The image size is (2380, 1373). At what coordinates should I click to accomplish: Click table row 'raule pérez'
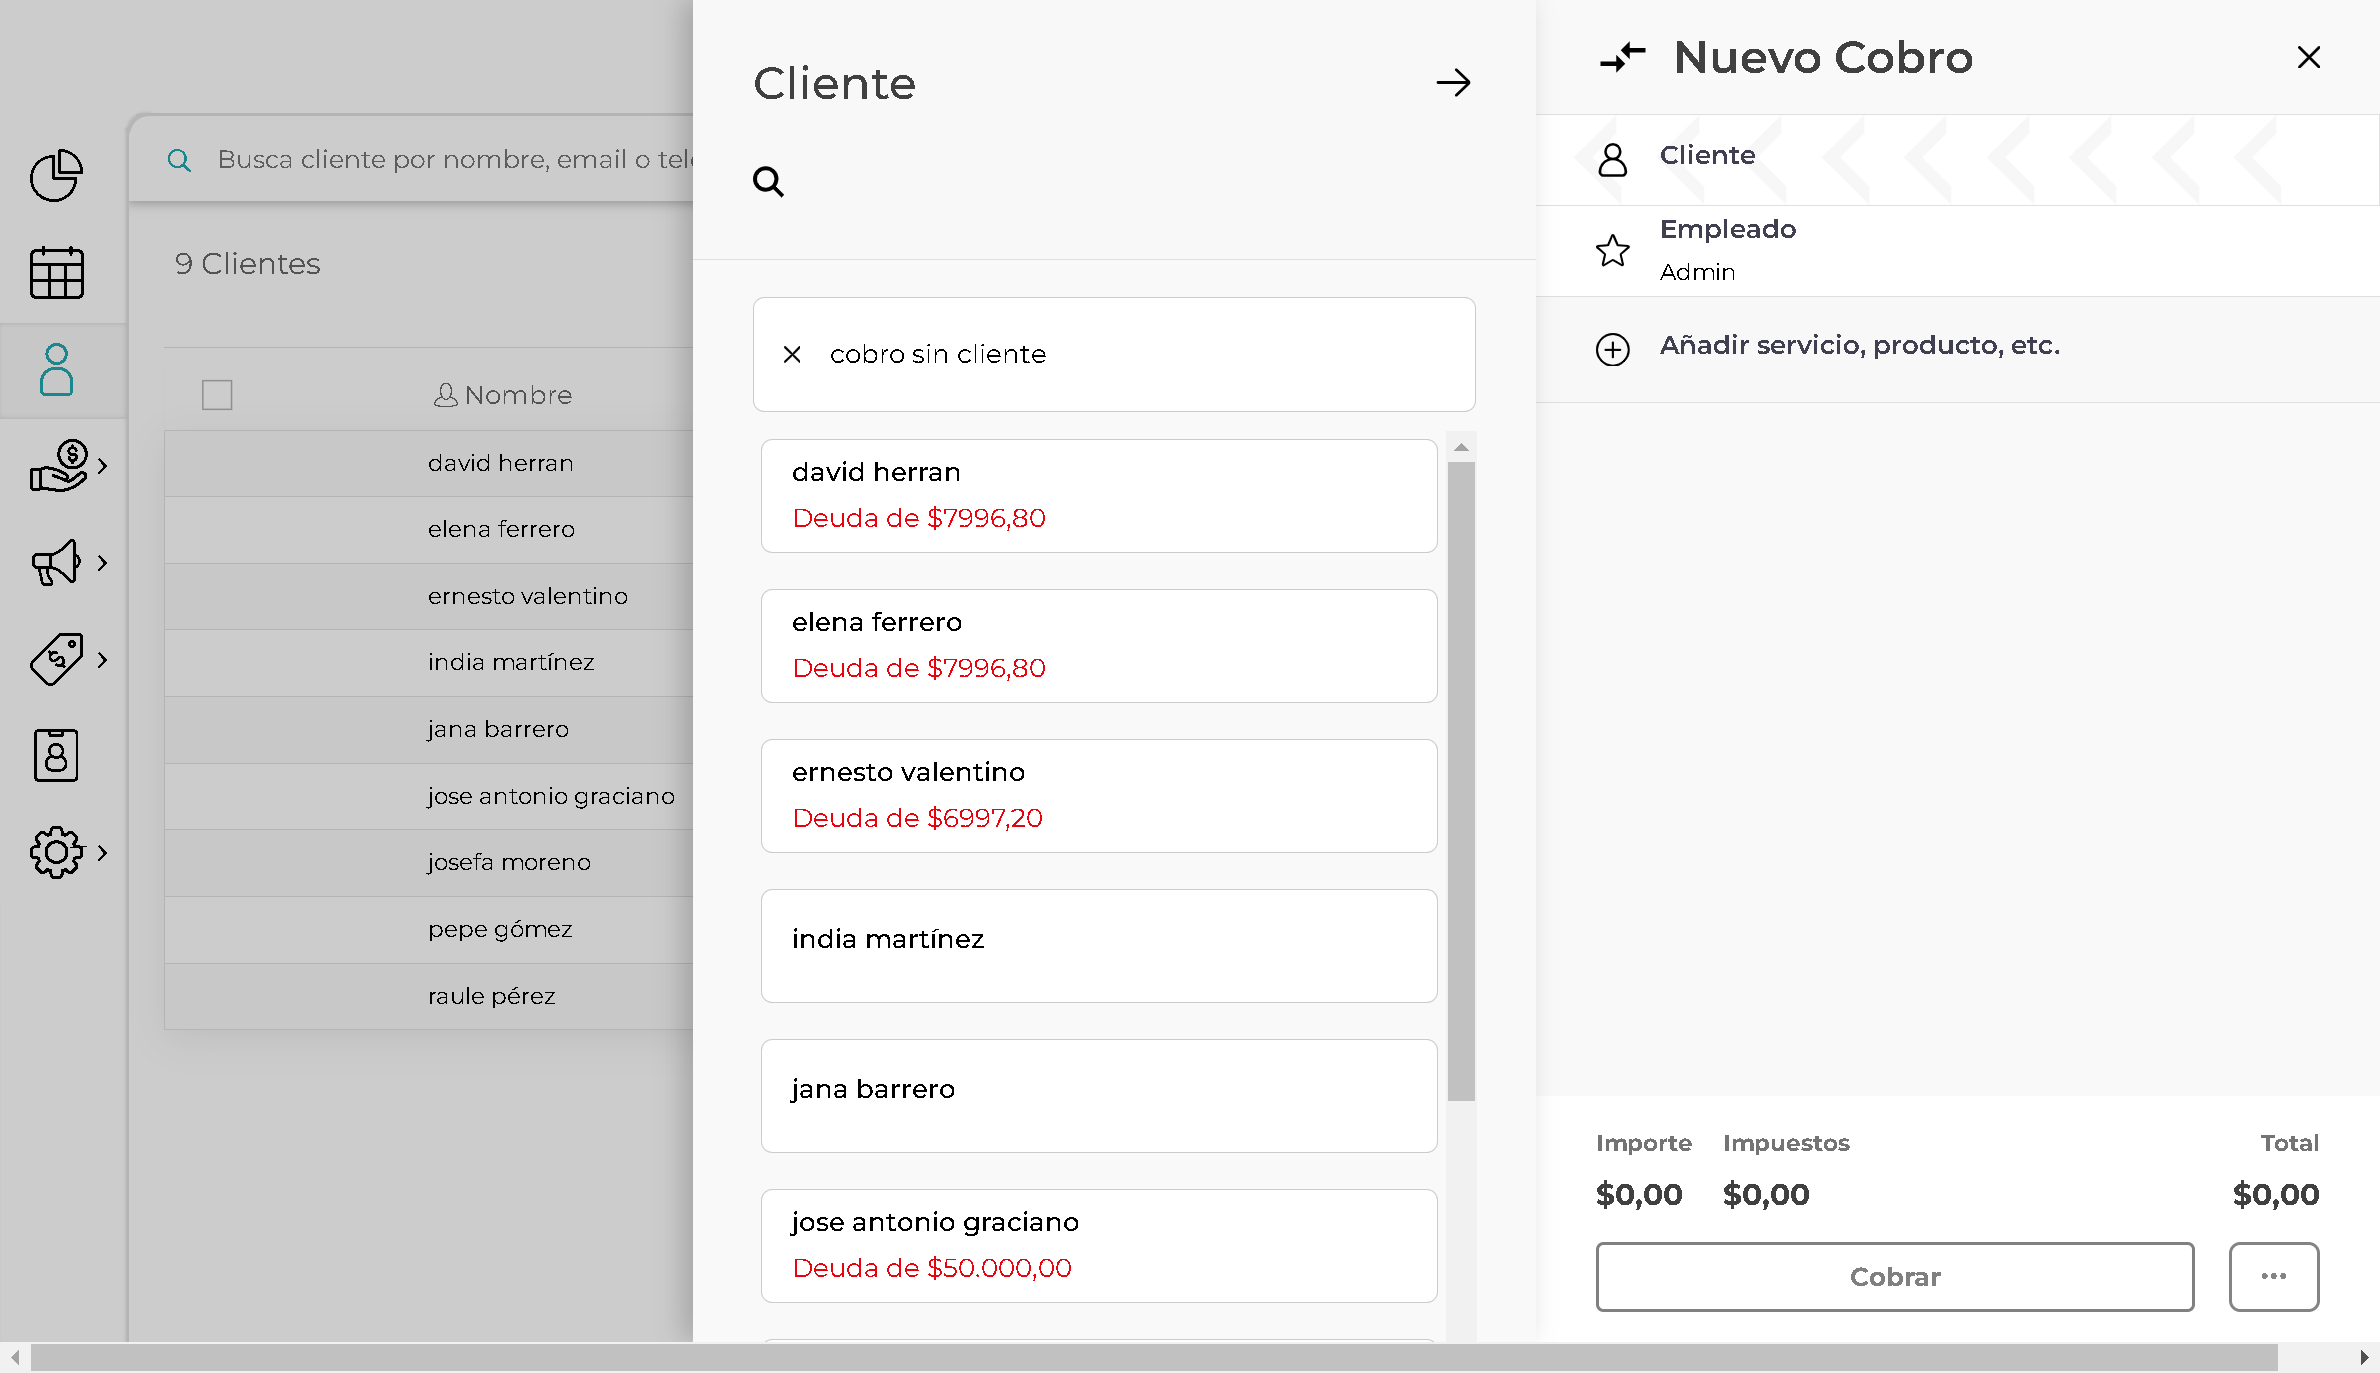(x=429, y=997)
